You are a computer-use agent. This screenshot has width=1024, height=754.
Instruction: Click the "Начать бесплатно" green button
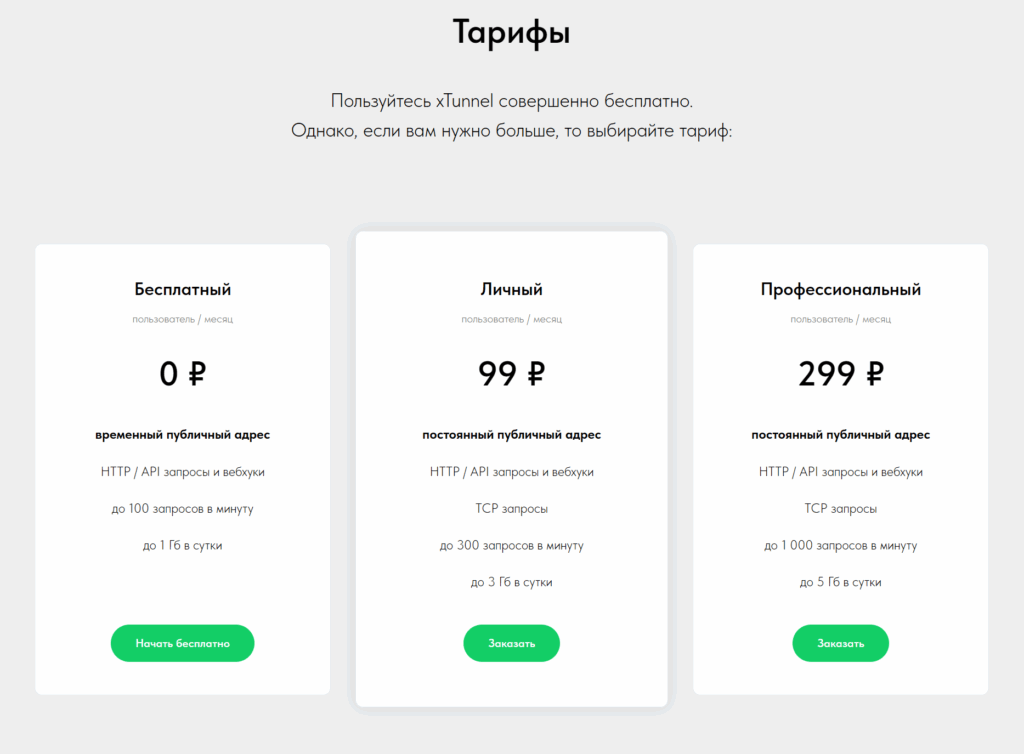click(182, 643)
